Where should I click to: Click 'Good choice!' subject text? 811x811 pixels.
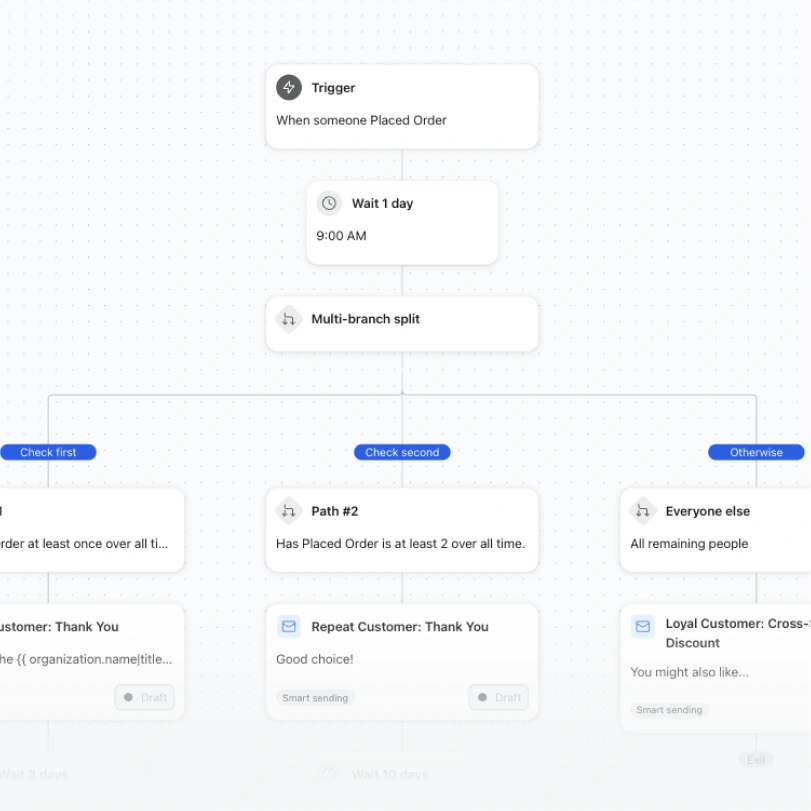click(x=314, y=659)
